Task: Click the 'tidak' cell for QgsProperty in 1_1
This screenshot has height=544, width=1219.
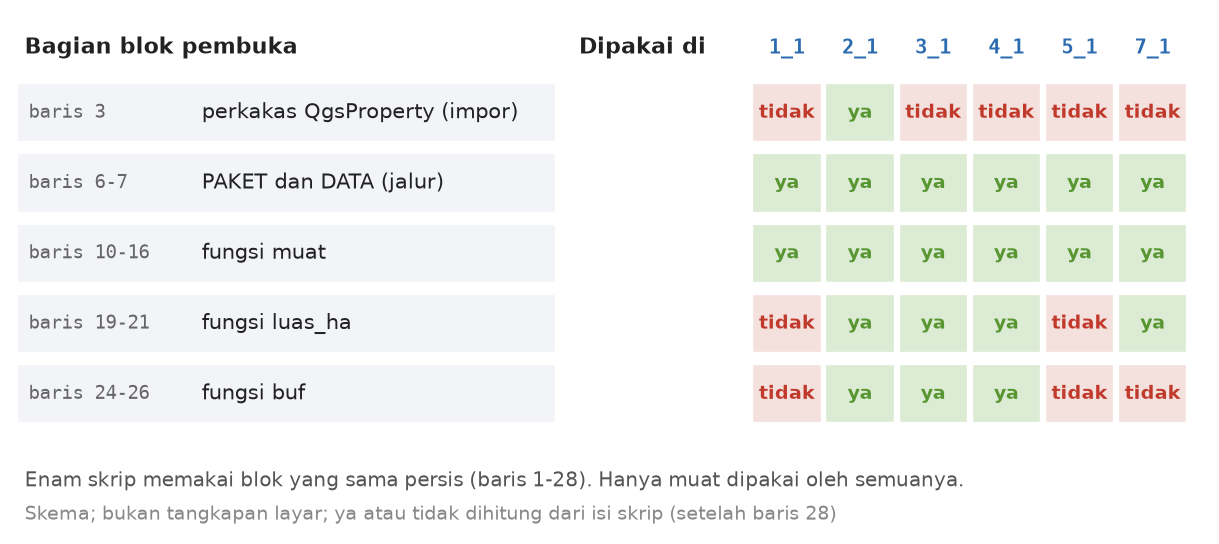Action: point(787,112)
